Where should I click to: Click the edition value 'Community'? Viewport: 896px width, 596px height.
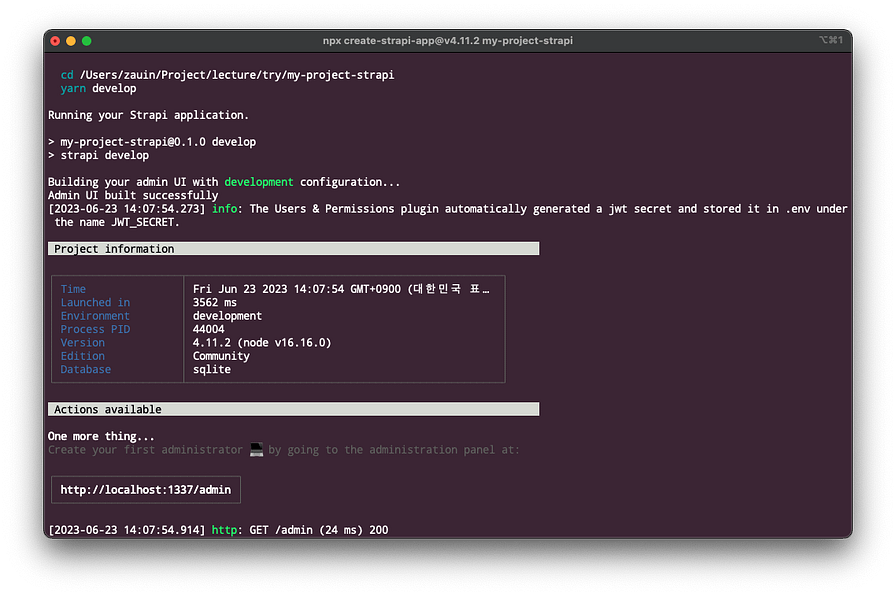pos(221,356)
